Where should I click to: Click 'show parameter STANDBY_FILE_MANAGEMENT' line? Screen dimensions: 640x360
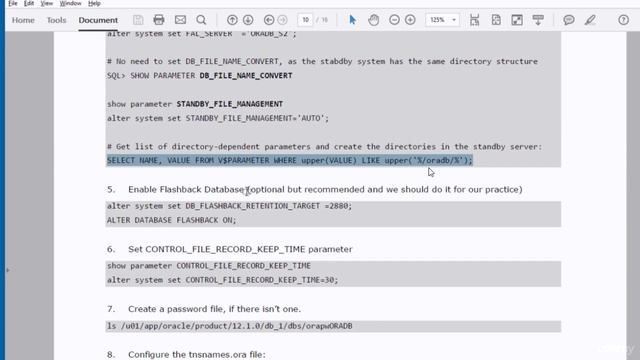click(x=195, y=104)
